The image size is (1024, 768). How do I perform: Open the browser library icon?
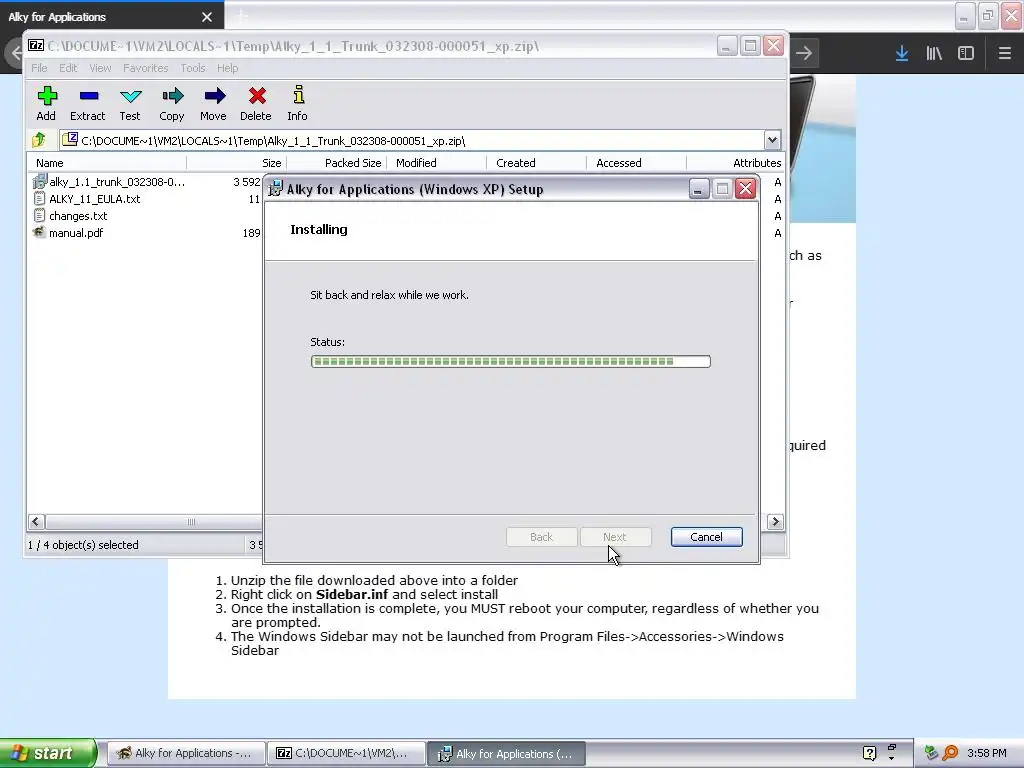click(934, 53)
